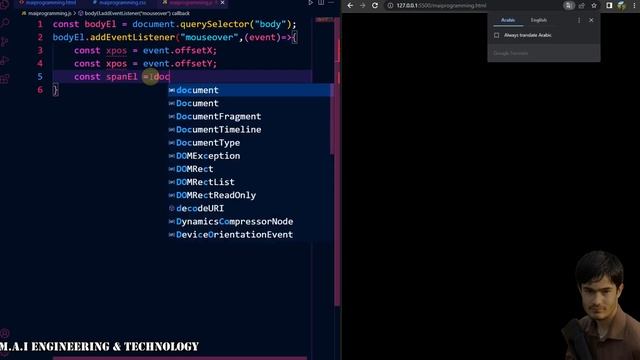Open Search in the activity bar

point(5,23)
